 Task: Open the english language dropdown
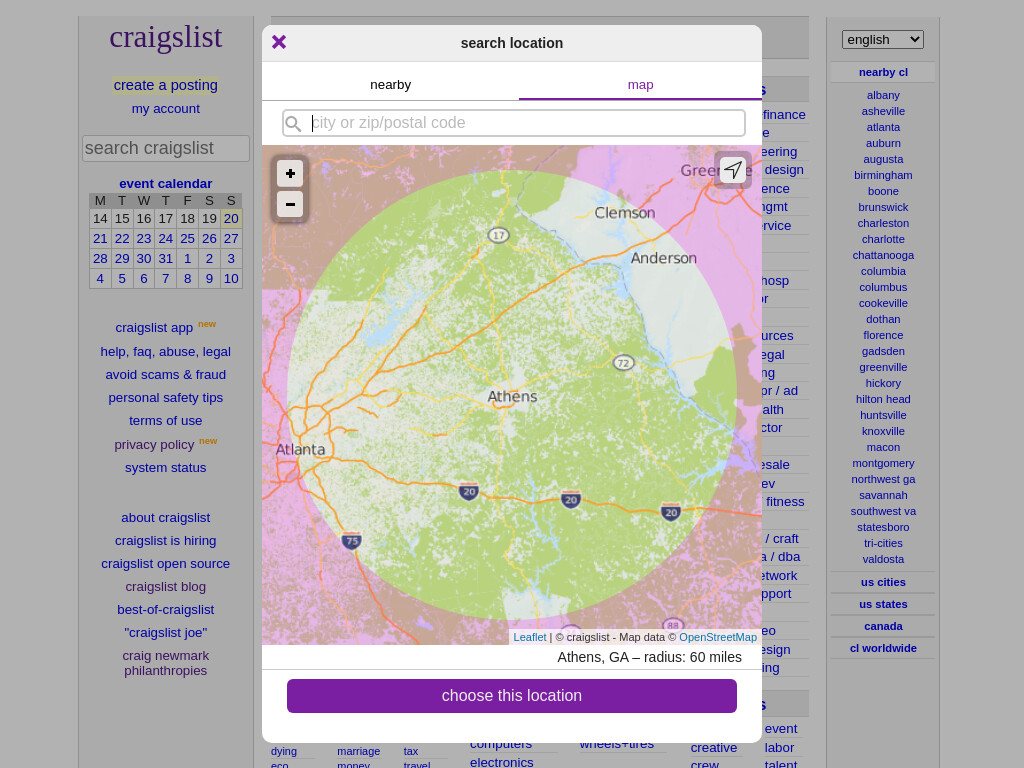882,40
